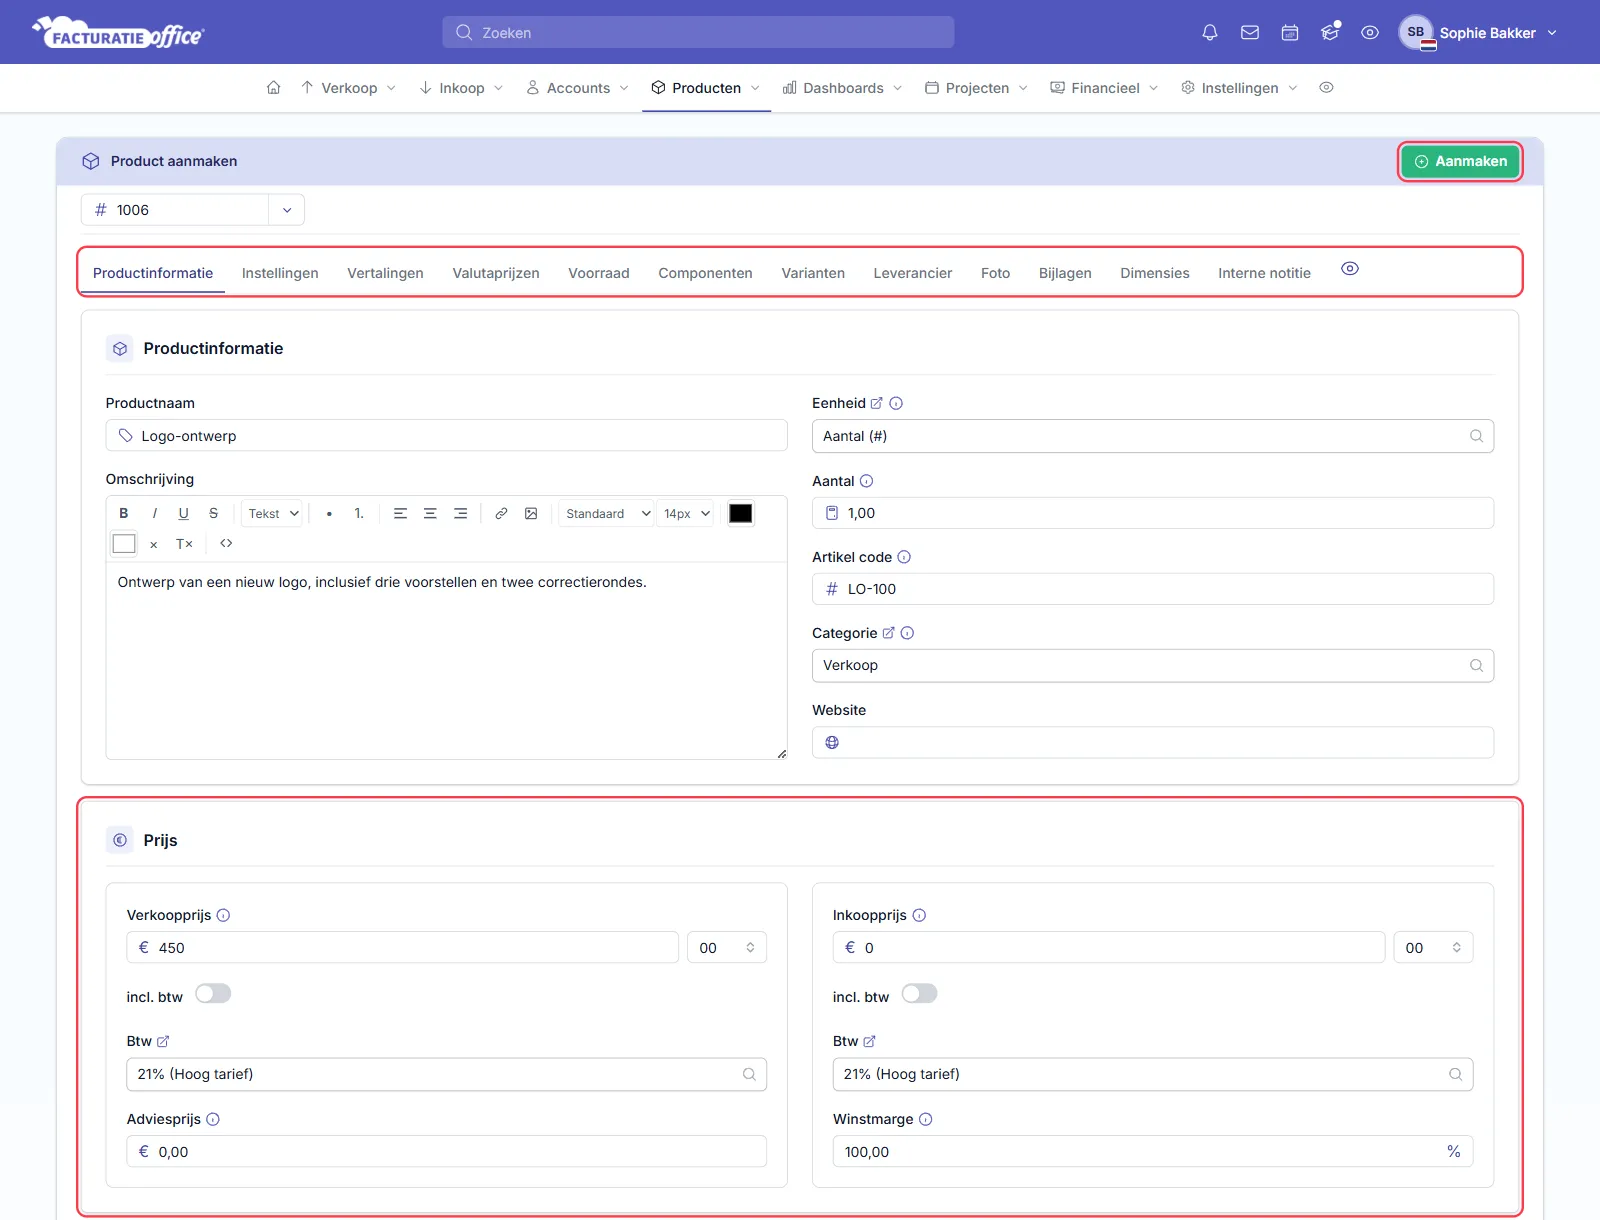This screenshot has width=1600, height=1220.
Task: Click the Bold formatting icon
Action: [124, 513]
